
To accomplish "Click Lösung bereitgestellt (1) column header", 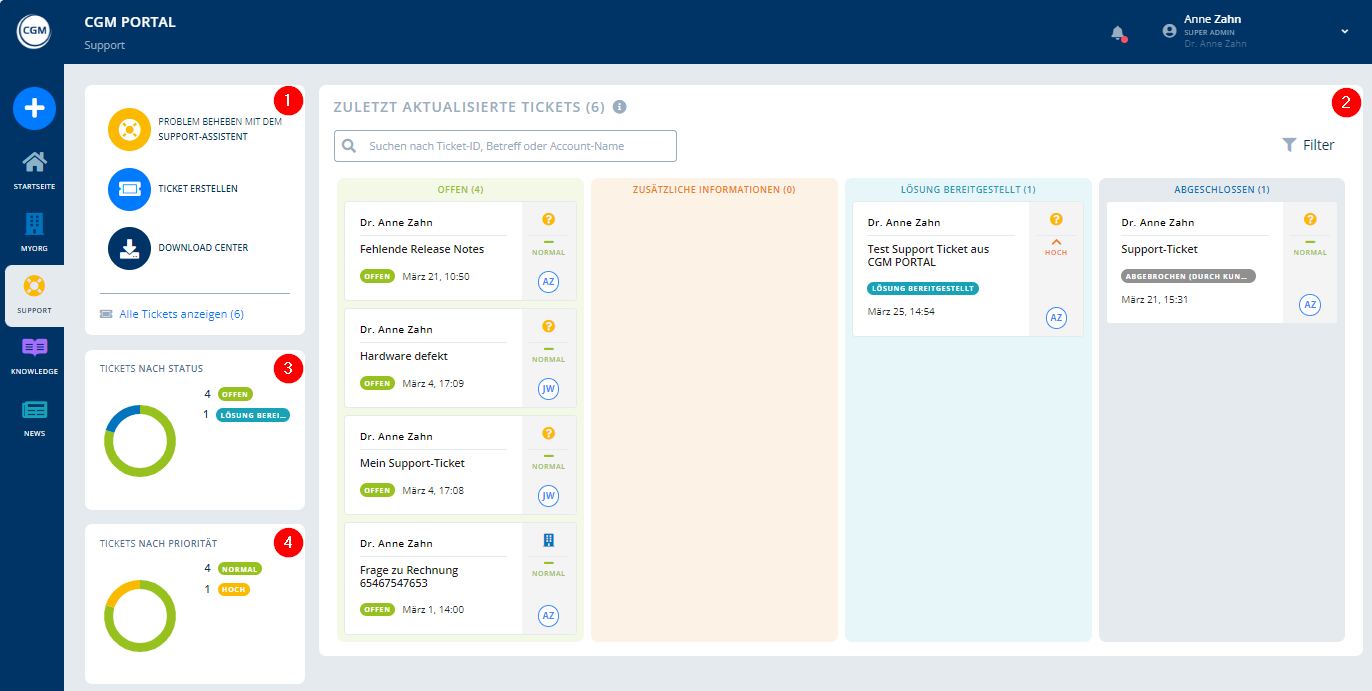I will 968,189.
